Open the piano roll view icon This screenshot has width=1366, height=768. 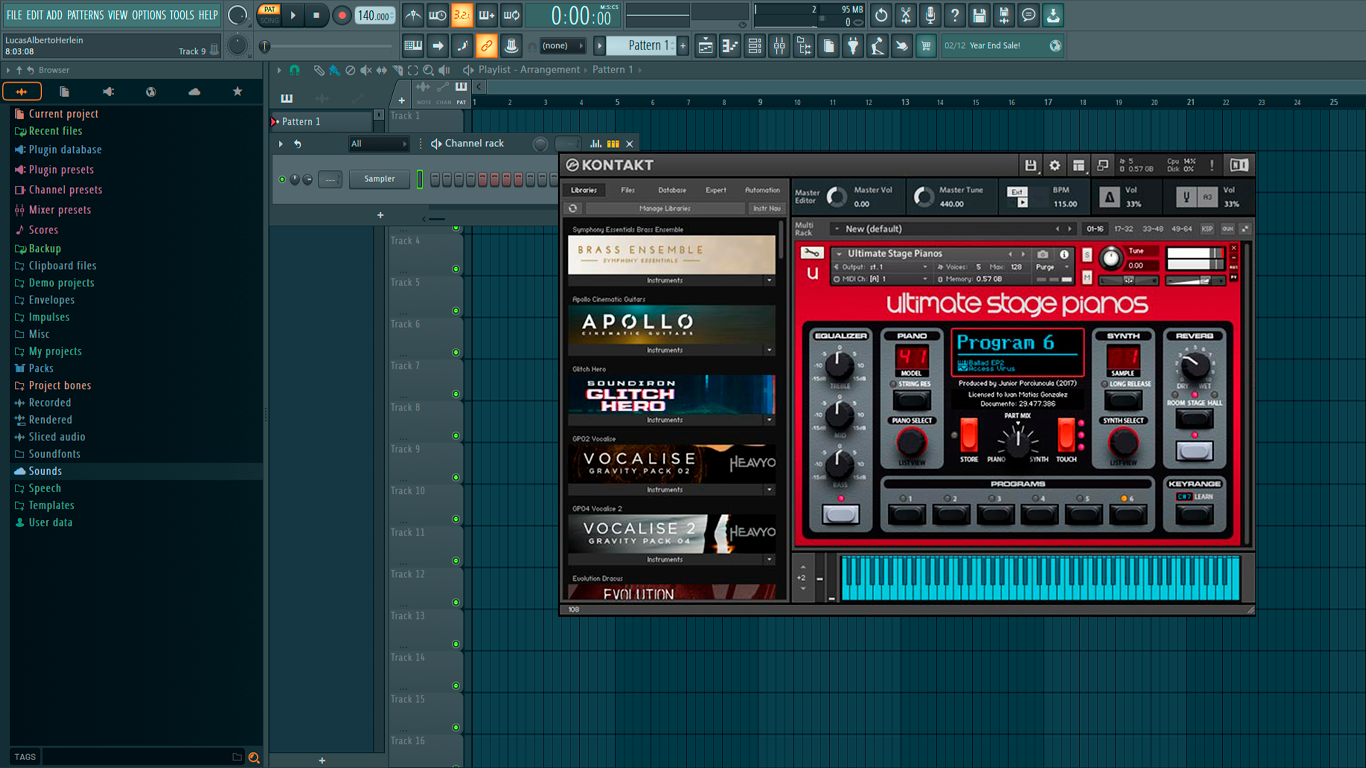731,46
